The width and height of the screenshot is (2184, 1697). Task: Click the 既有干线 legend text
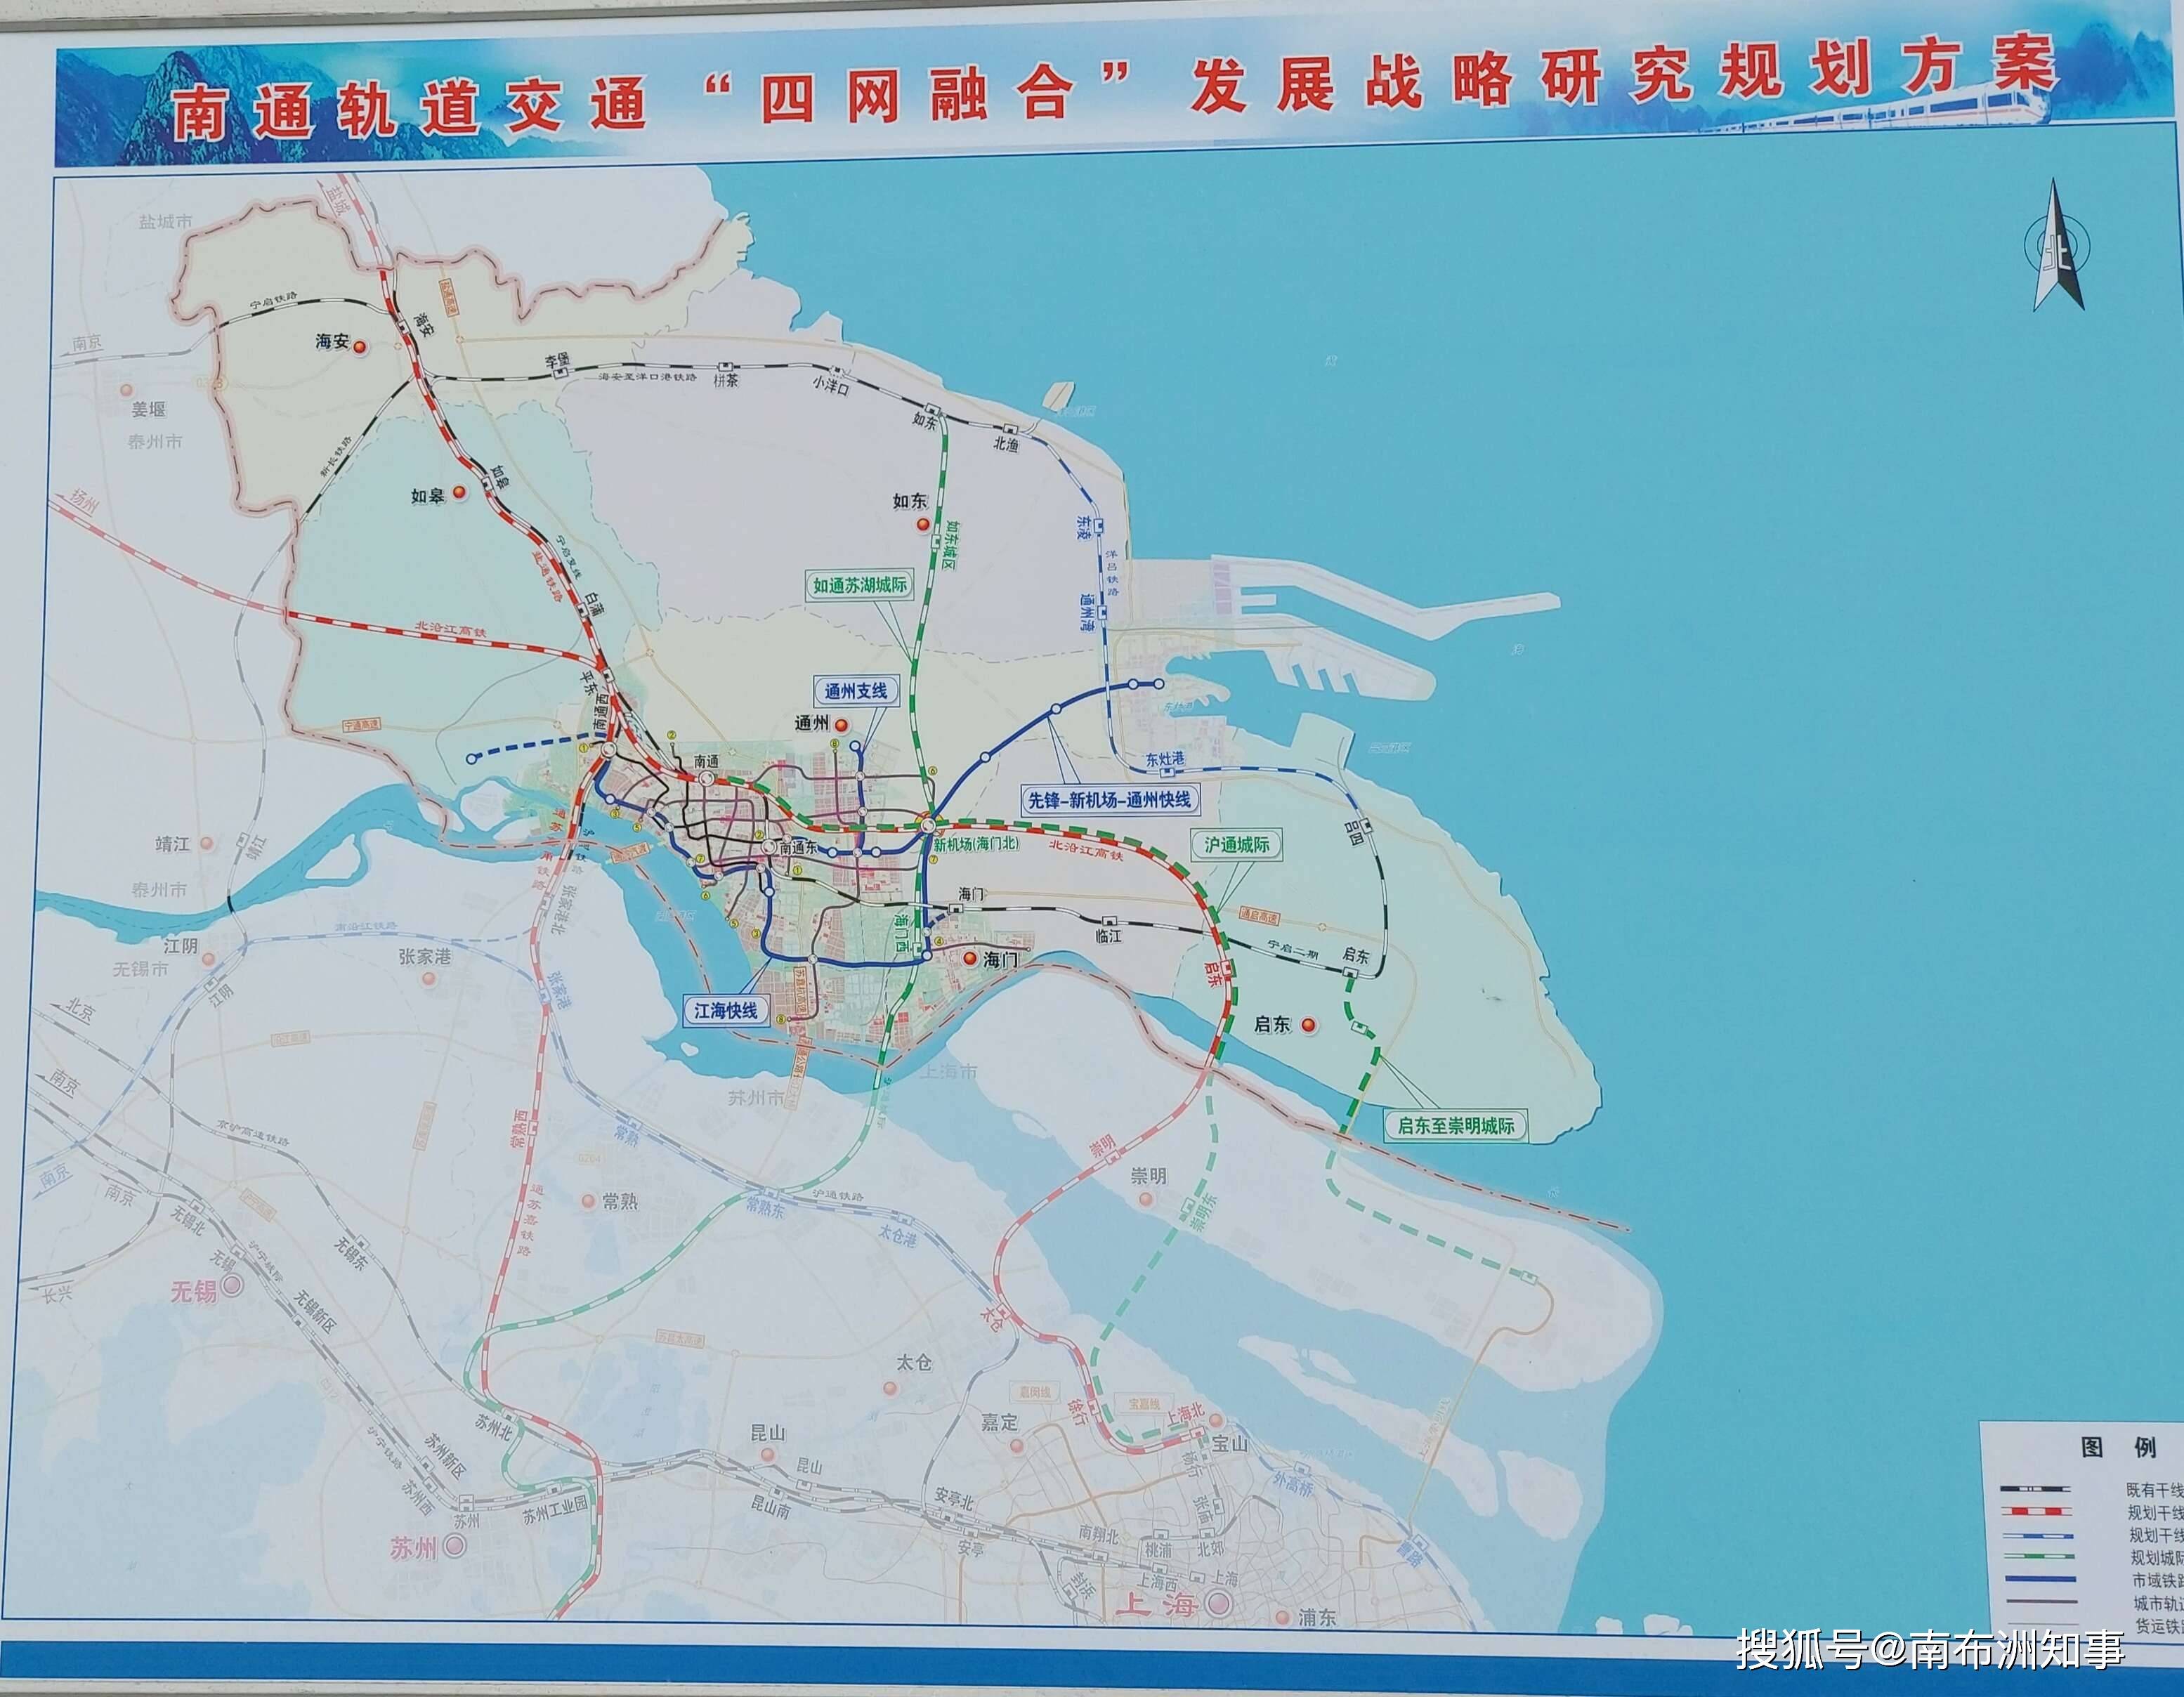click(x=2155, y=1491)
